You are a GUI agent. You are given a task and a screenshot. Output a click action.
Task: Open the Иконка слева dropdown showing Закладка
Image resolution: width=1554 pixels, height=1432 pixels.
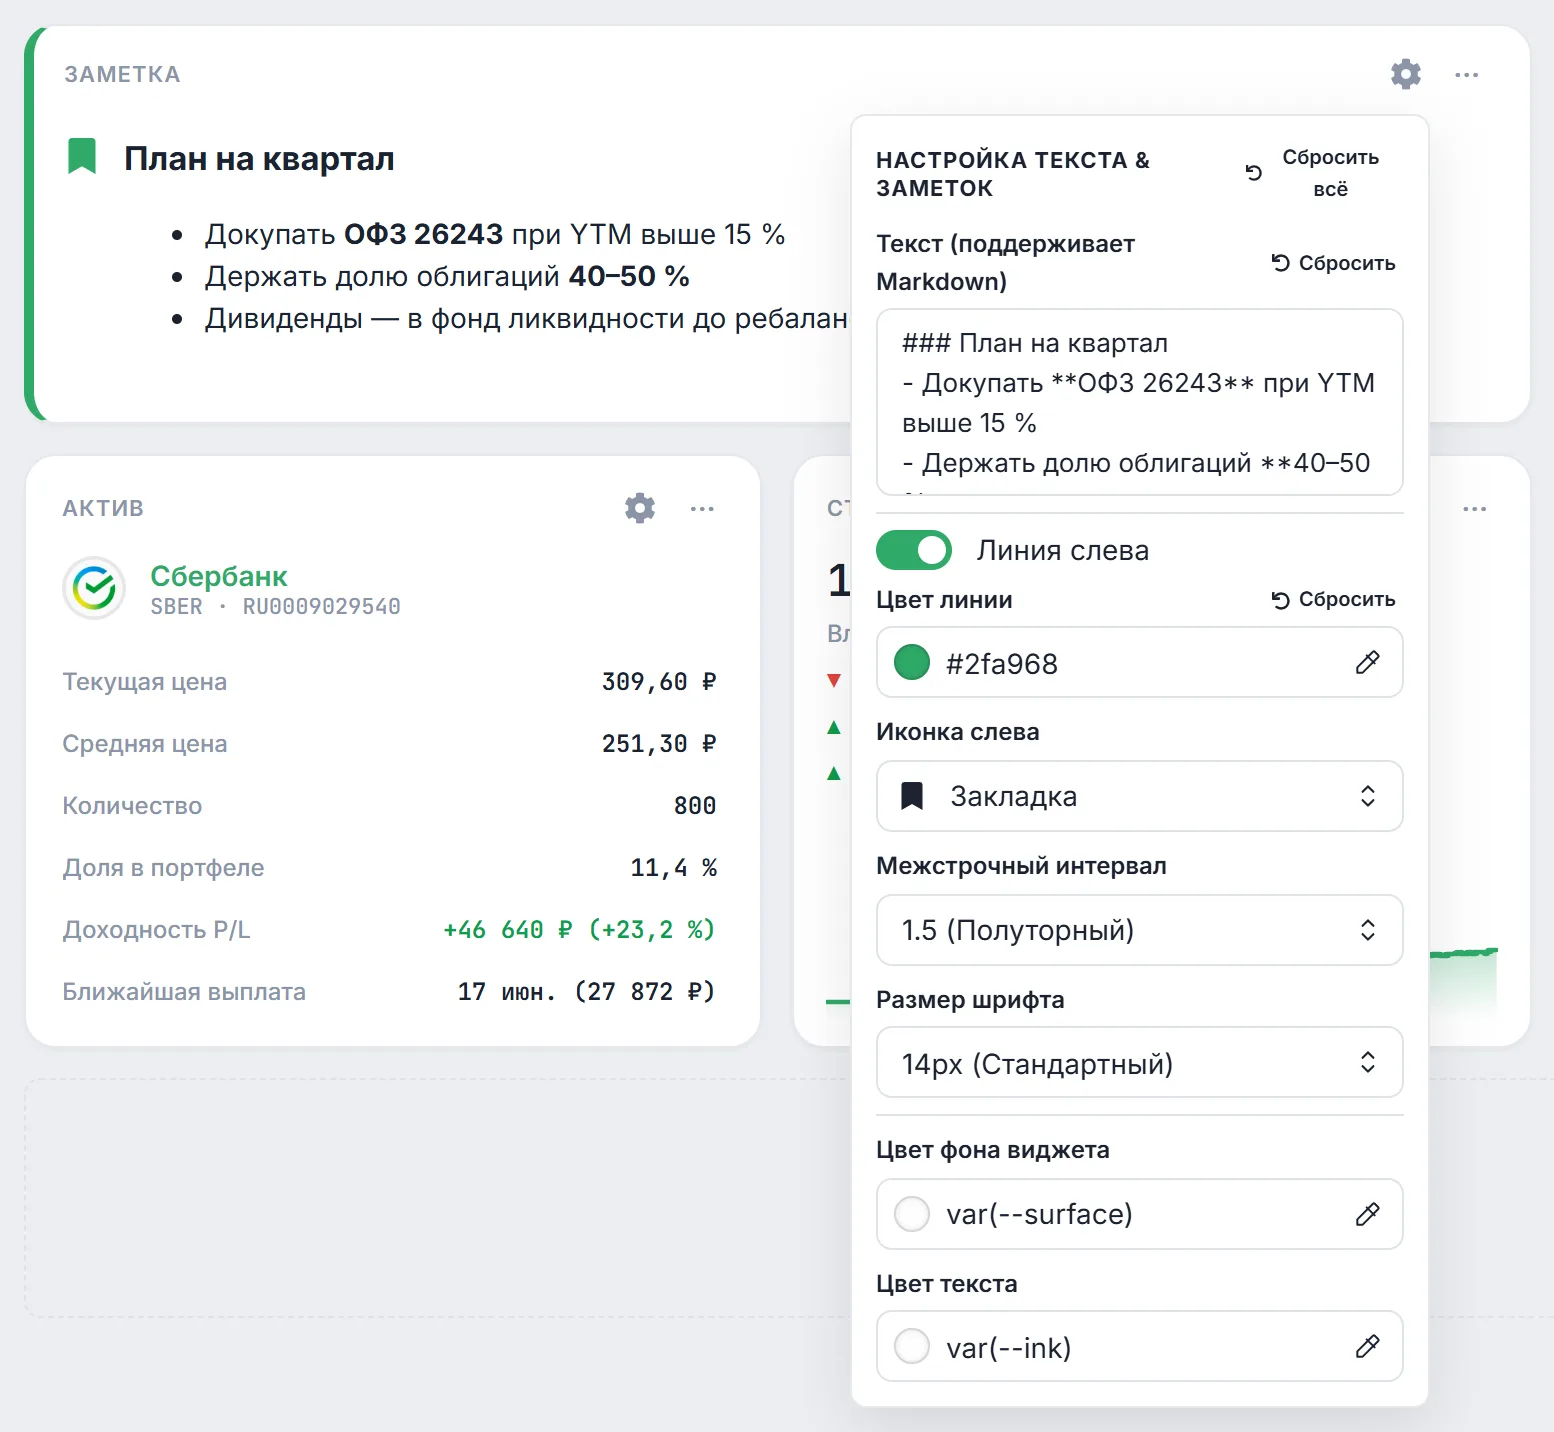click(x=1140, y=796)
